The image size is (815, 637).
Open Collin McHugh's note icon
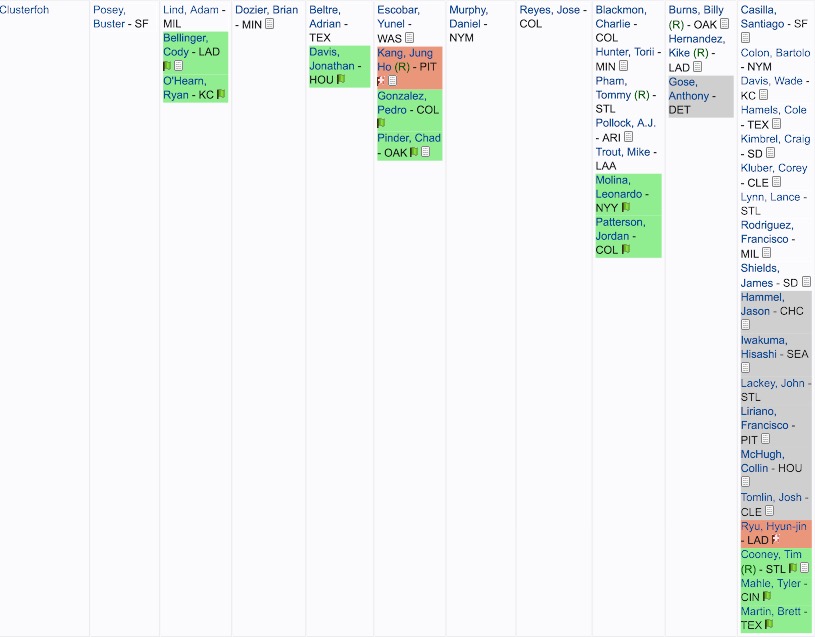(x=745, y=482)
